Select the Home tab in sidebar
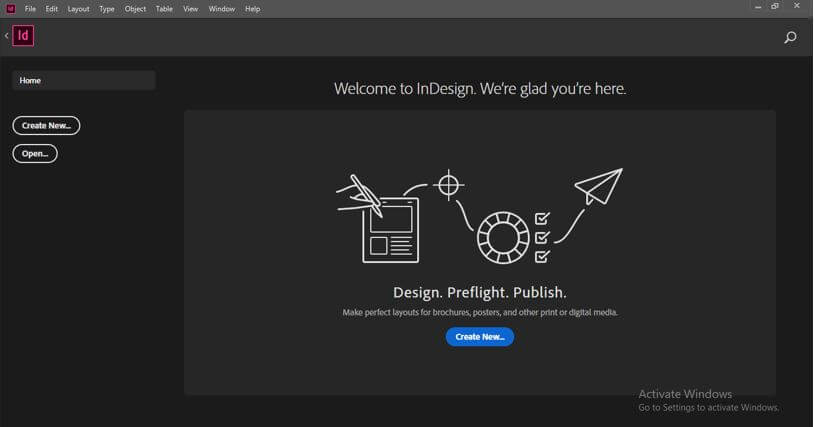The width and height of the screenshot is (815, 427). pyautogui.click(x=84, y=81)
